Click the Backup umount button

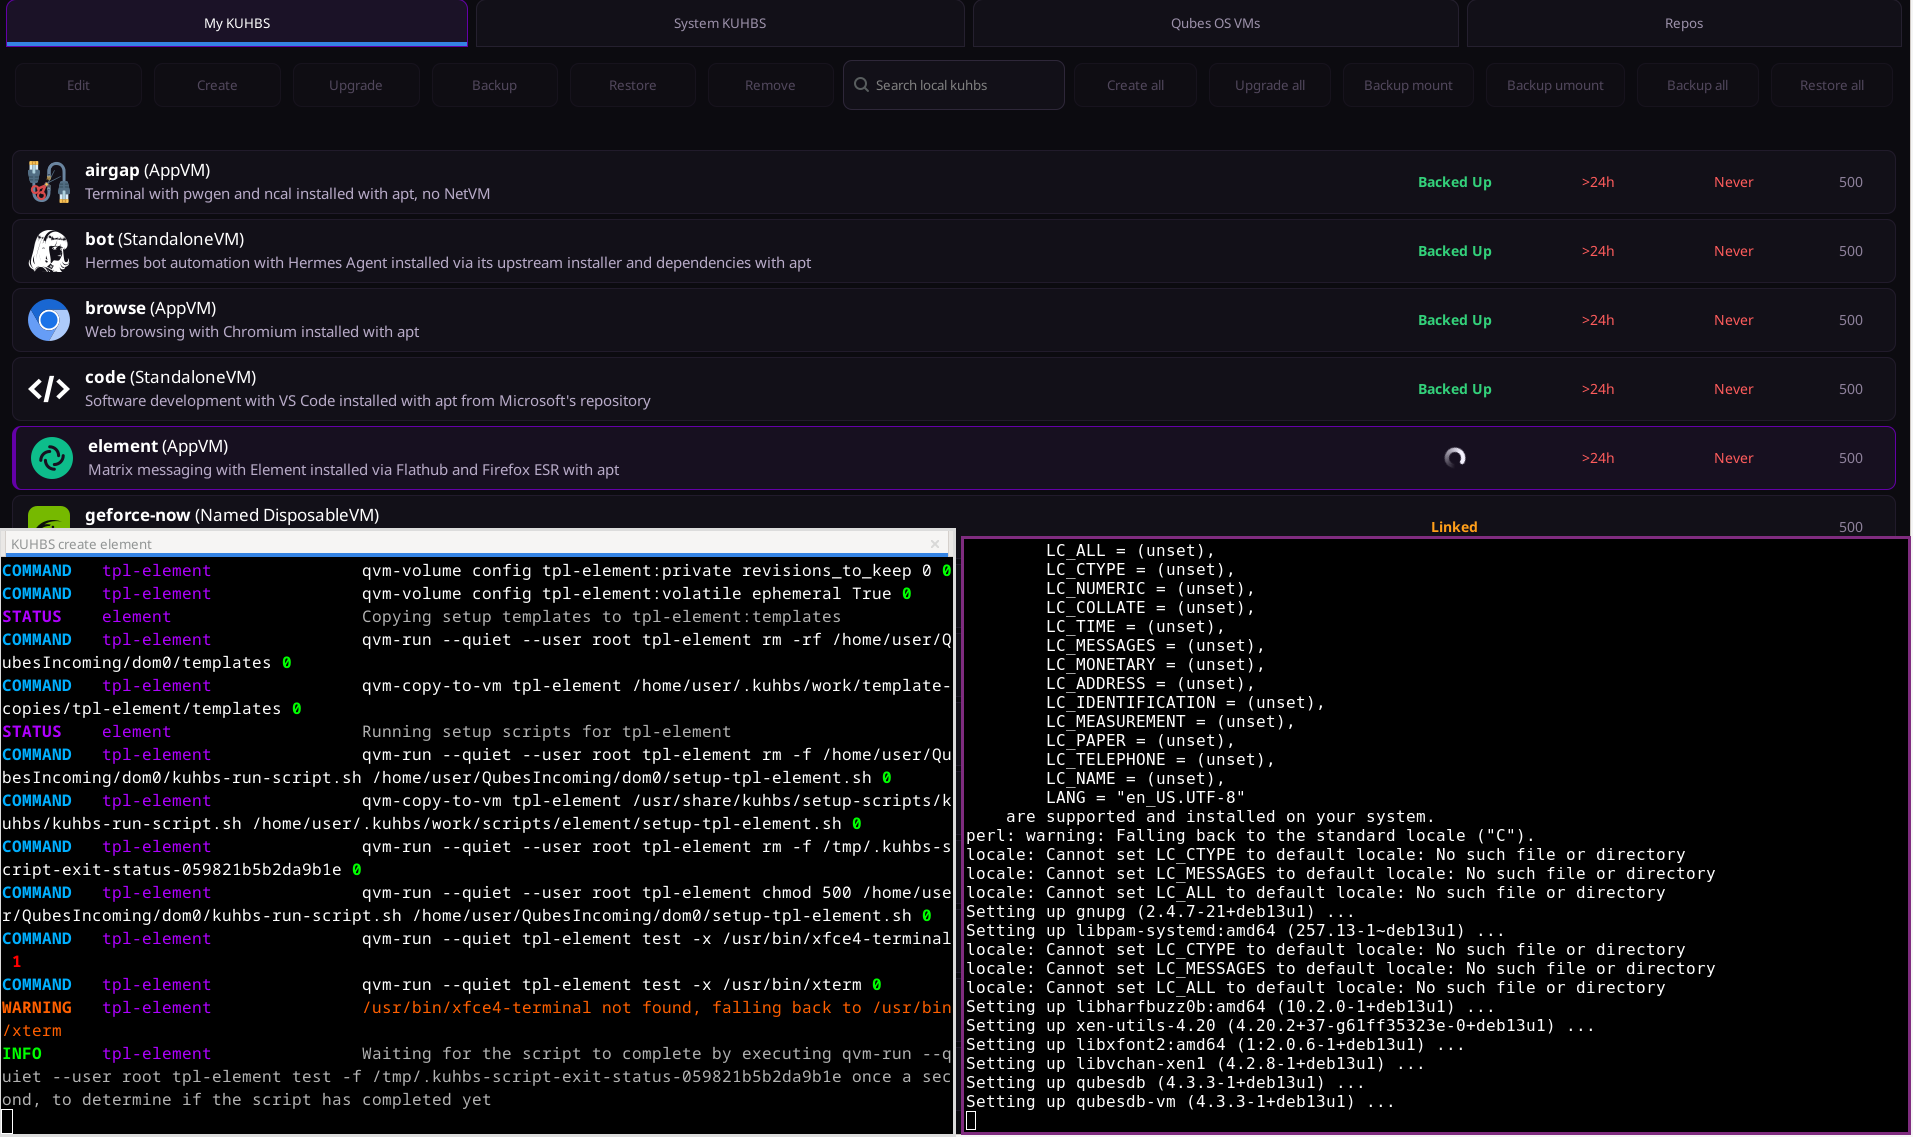tap(1555, 85)
